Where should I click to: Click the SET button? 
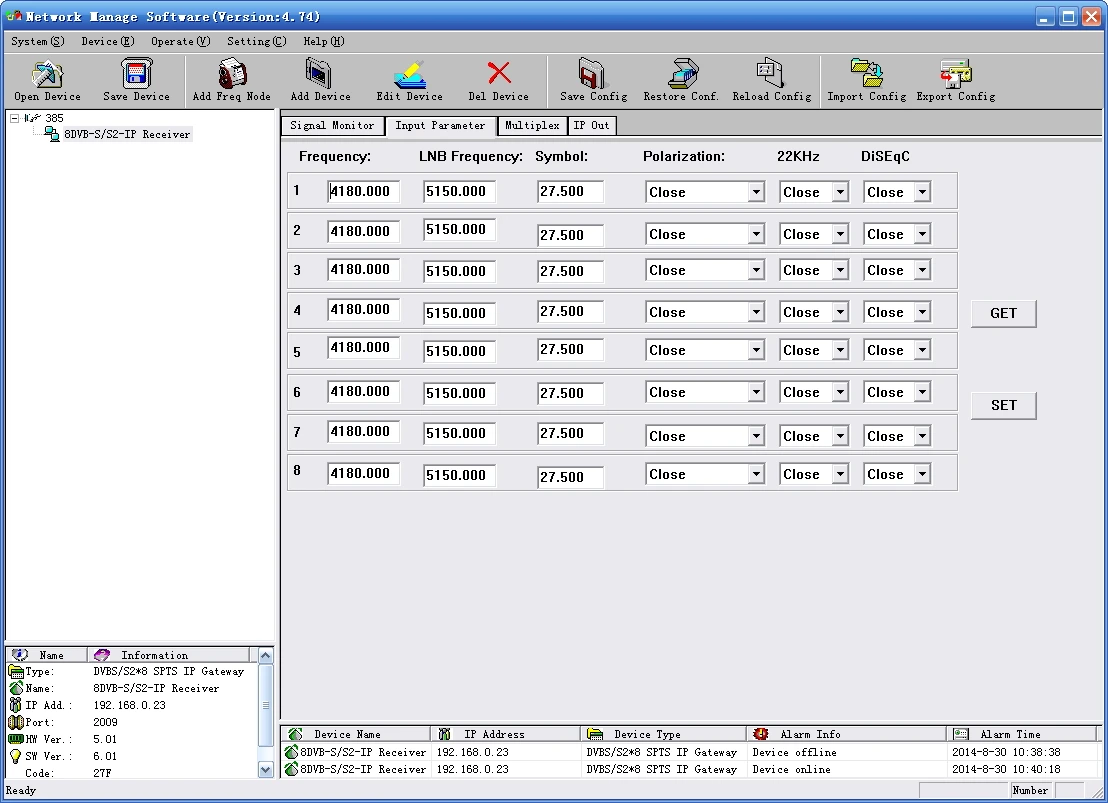(1003, 405)
